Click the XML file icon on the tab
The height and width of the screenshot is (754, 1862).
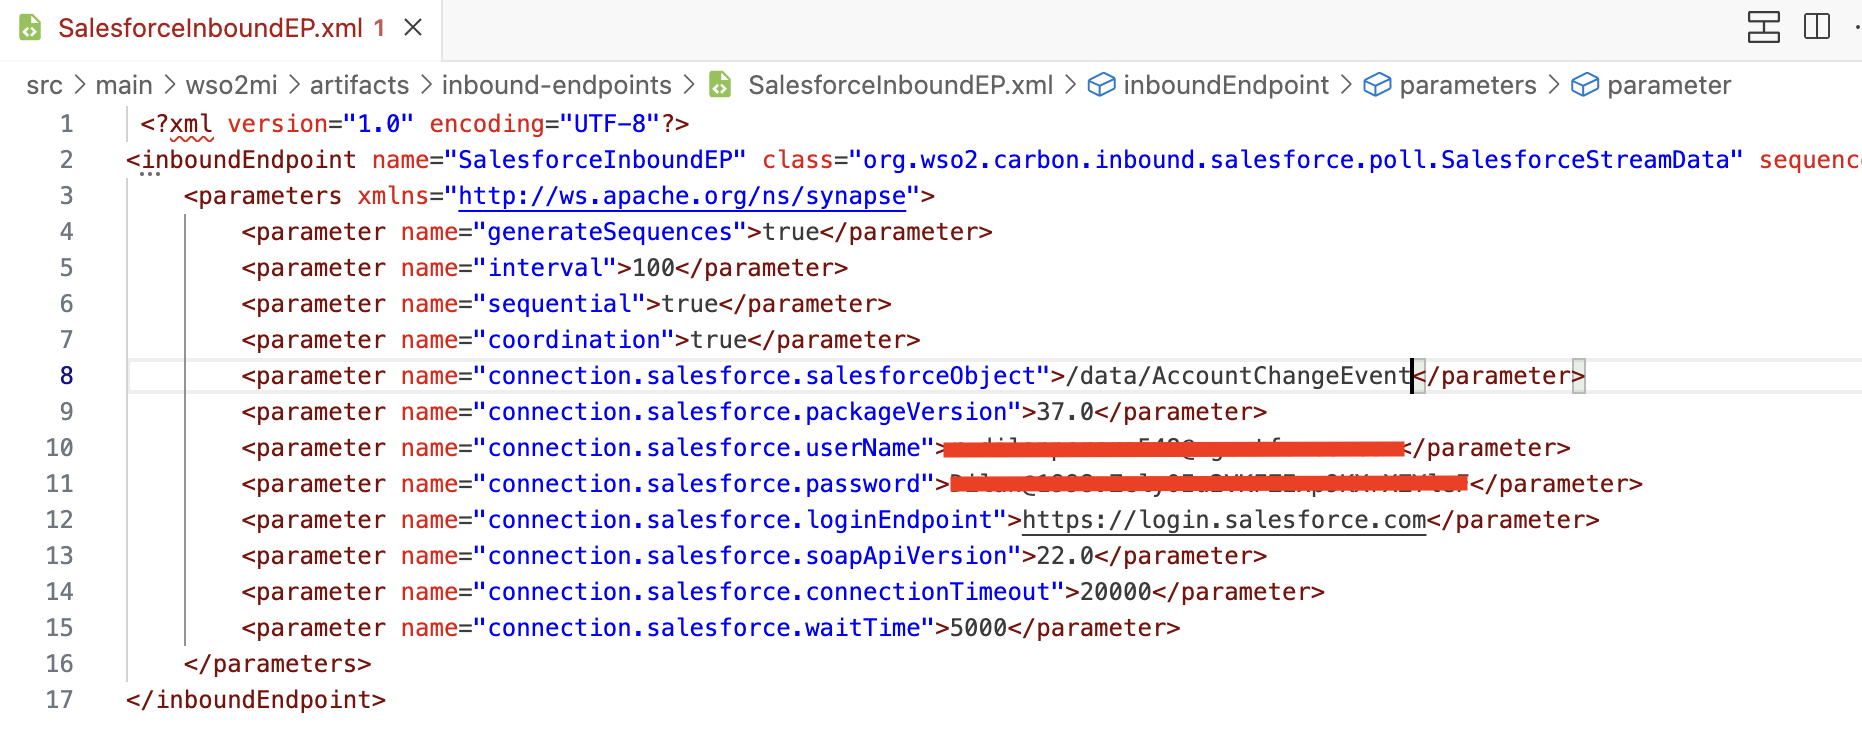pos(31,28)
